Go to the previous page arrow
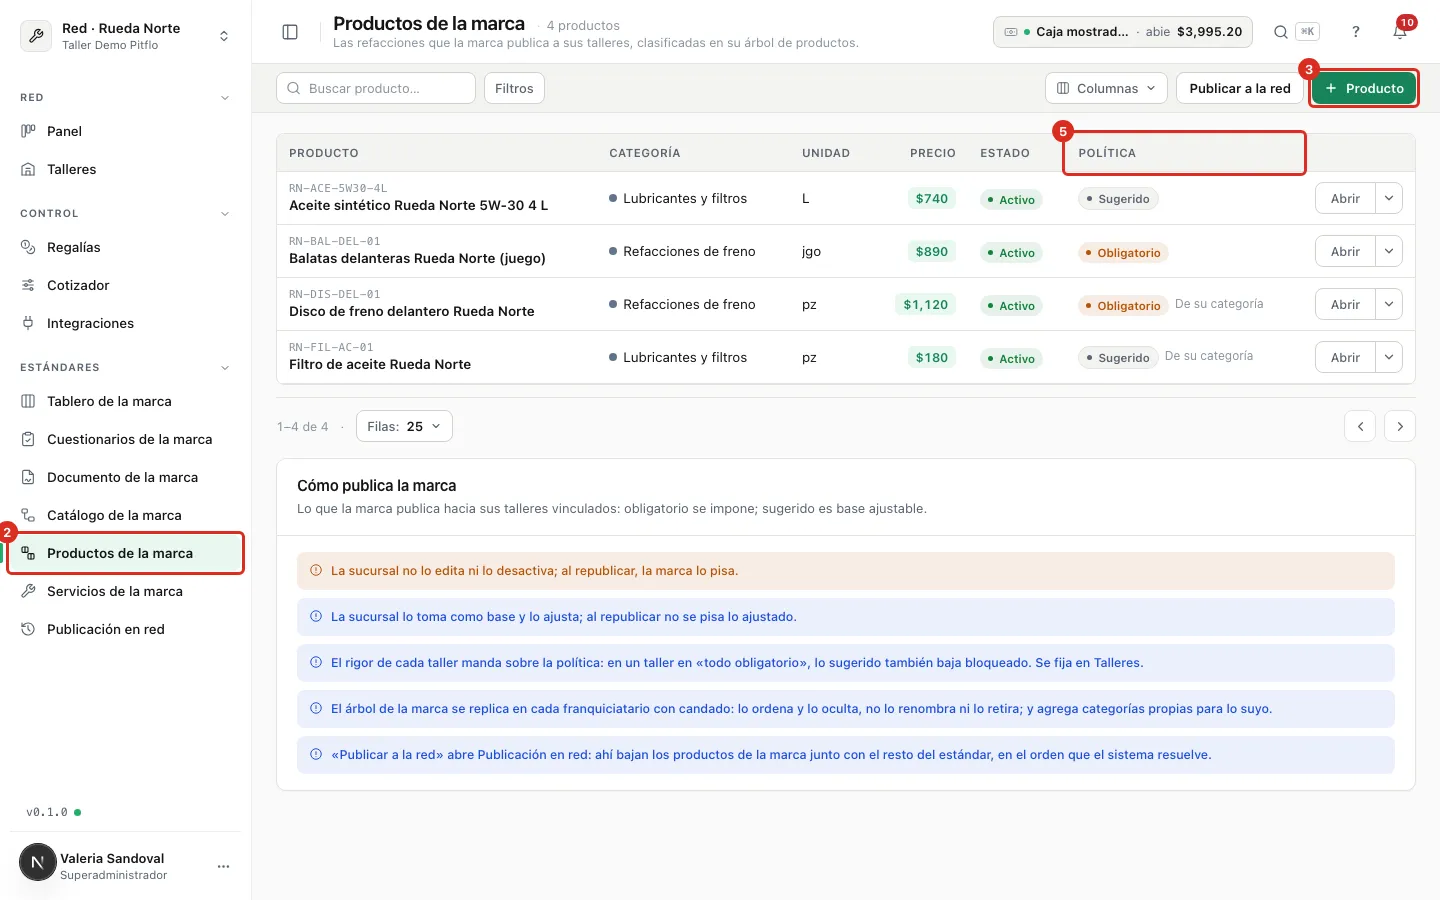Viewport: 1440px width, 900px height. tap(1360, 426)
